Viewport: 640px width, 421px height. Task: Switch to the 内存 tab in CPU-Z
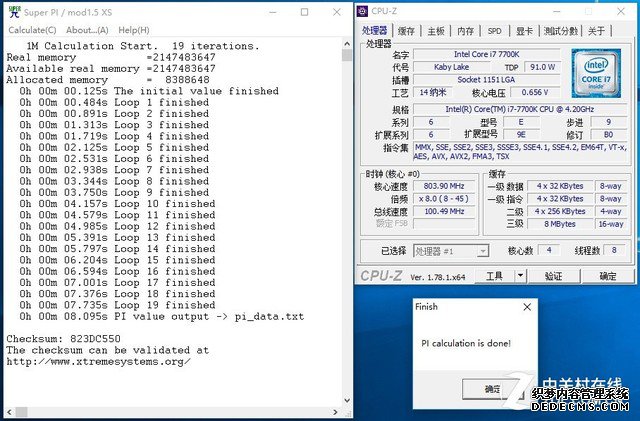coord(465,31)
